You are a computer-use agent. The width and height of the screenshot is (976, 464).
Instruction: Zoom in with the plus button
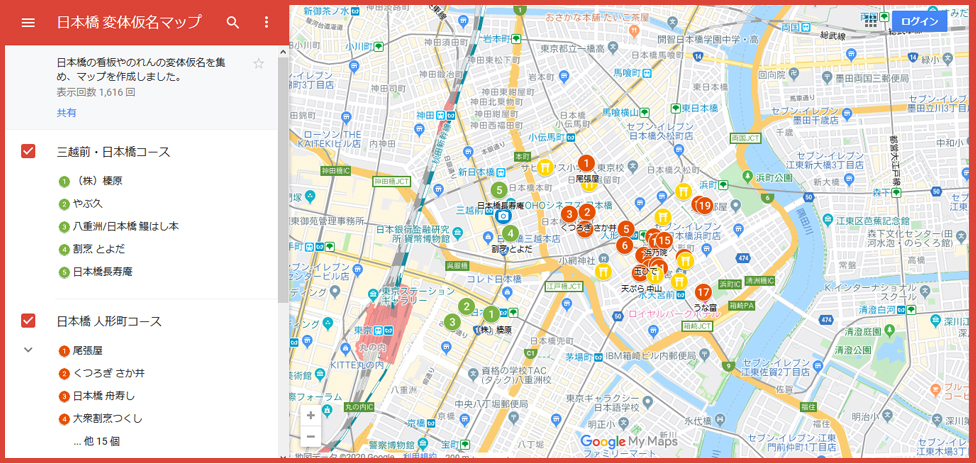[x=311, y=415]
